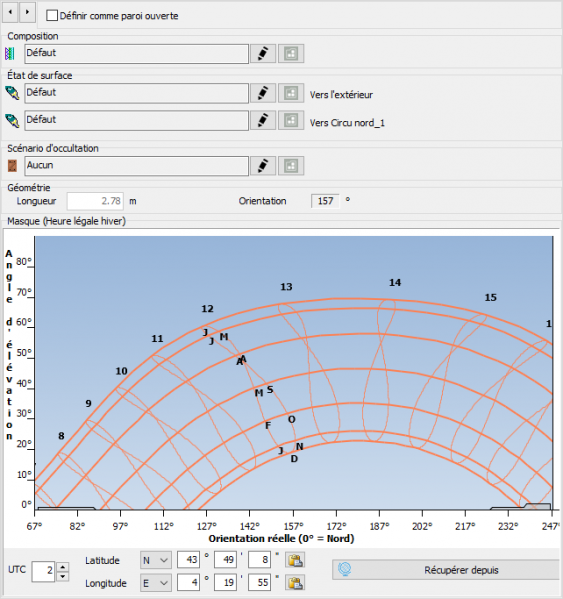Click the latitude degrees field showing 43

pyautogui.click(x=189, y=560)
